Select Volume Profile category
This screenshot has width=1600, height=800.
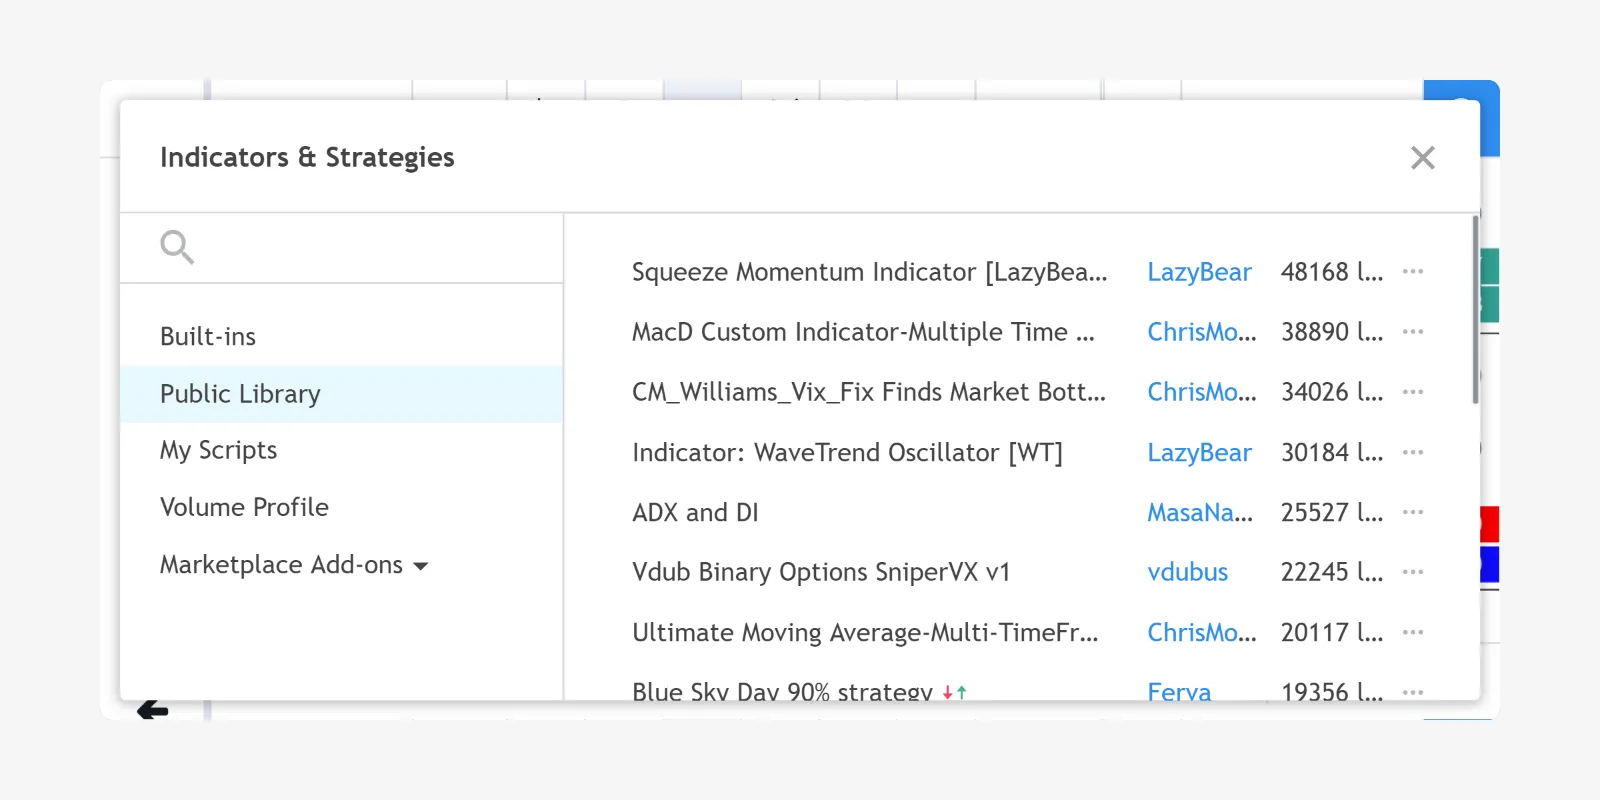click(244, 507)
